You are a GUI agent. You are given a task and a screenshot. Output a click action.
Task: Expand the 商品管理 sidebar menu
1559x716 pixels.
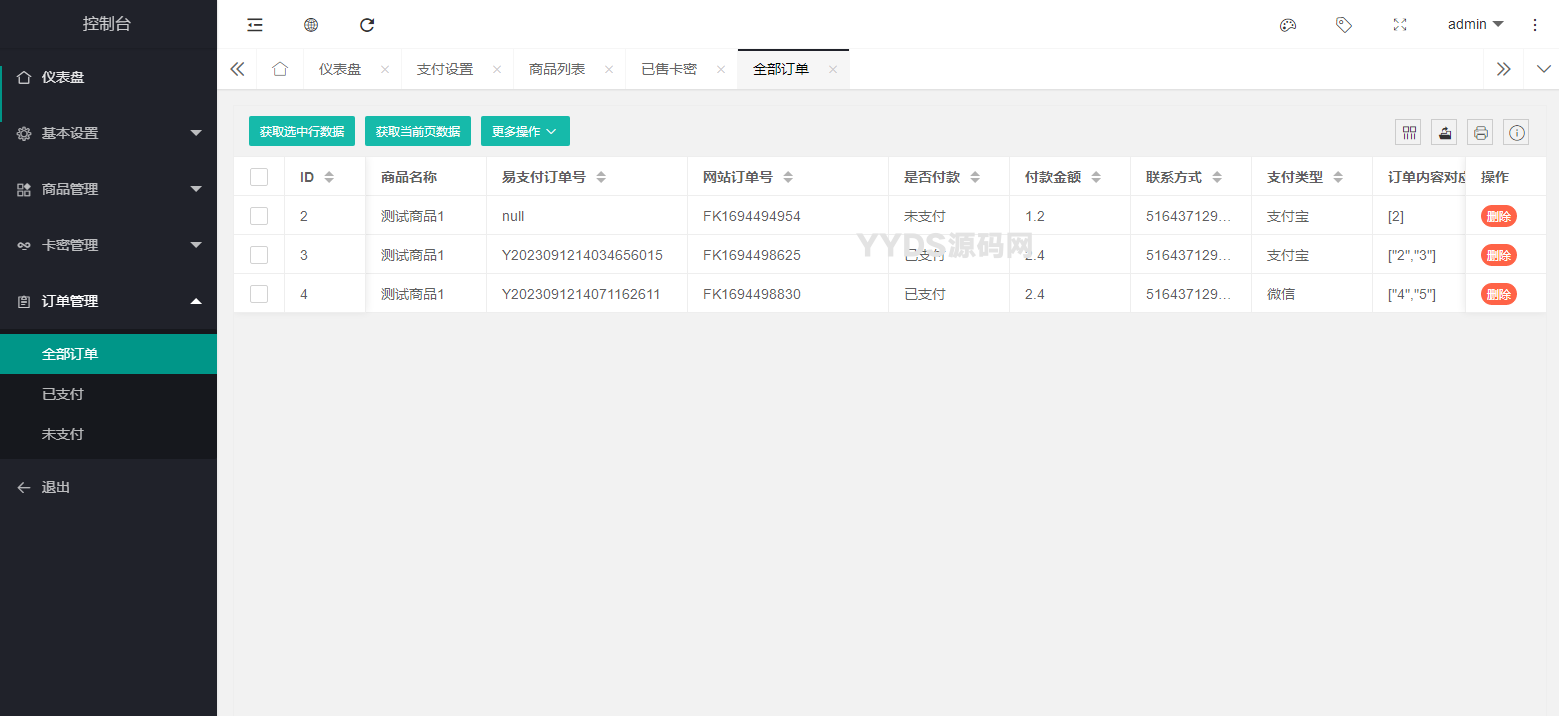tap(108, 189)
